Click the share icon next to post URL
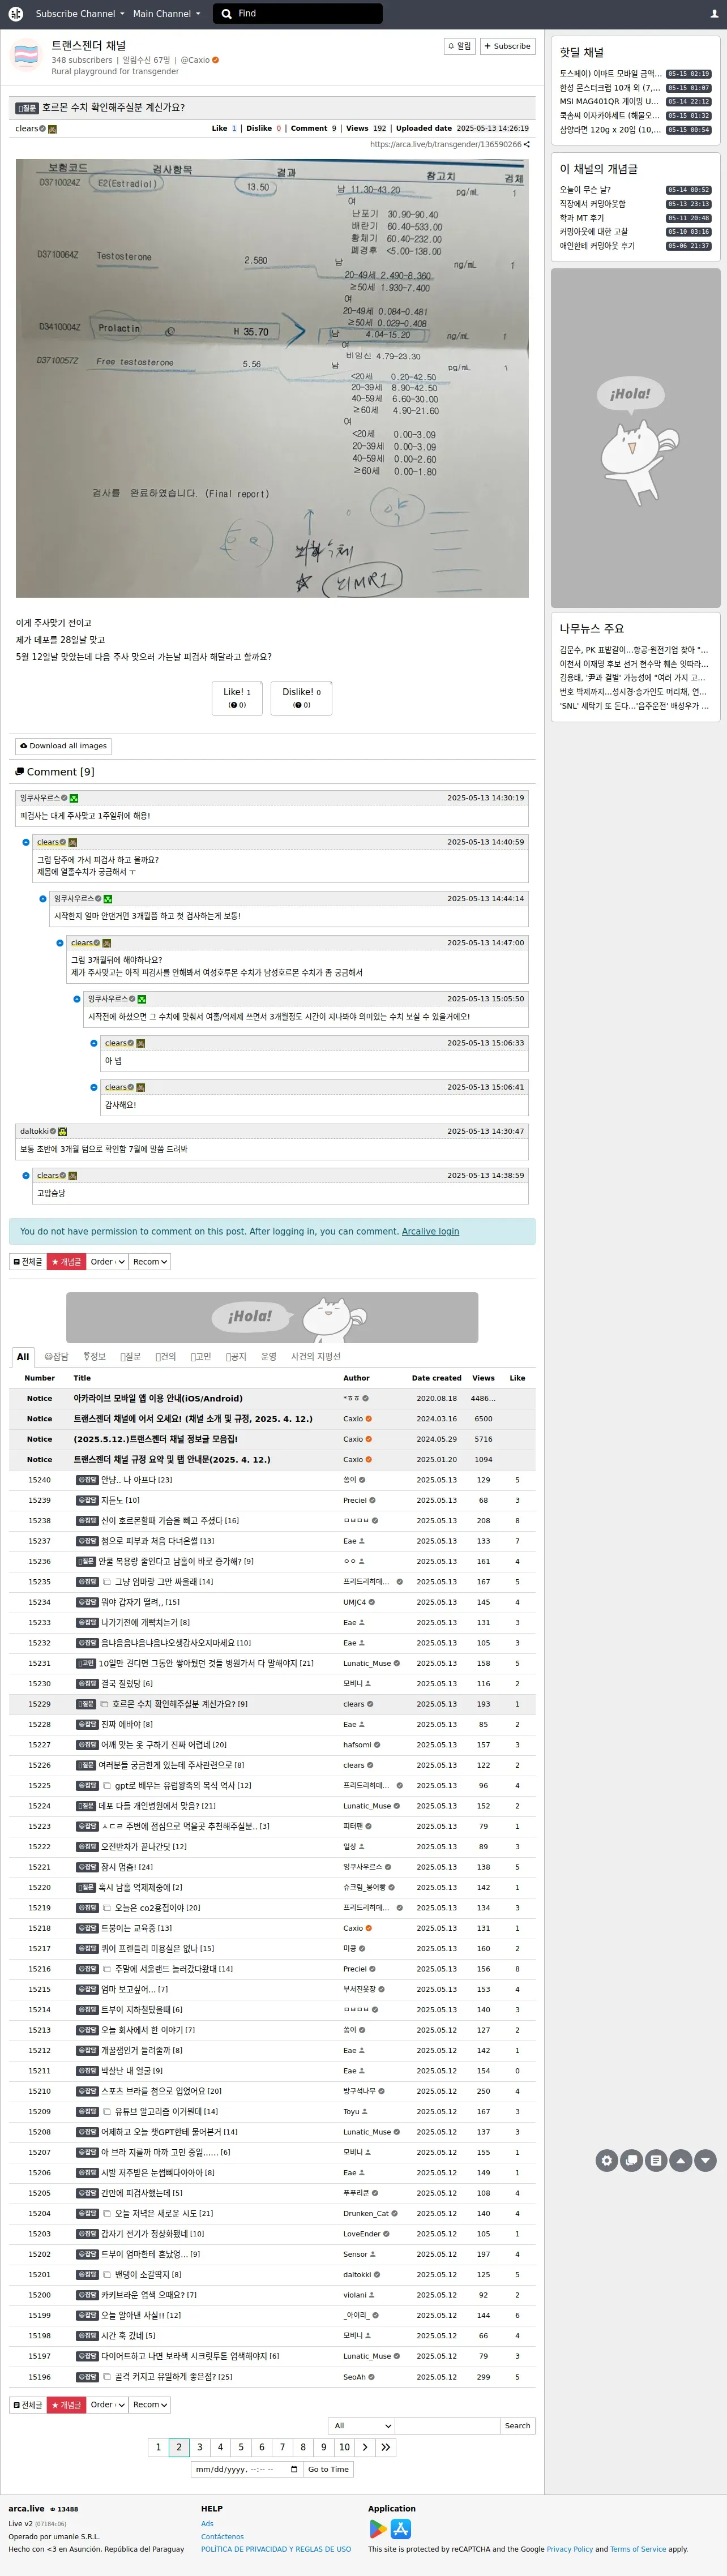Image resolution: width=727 pixels, height=2576 pixels. pos(527,144)
